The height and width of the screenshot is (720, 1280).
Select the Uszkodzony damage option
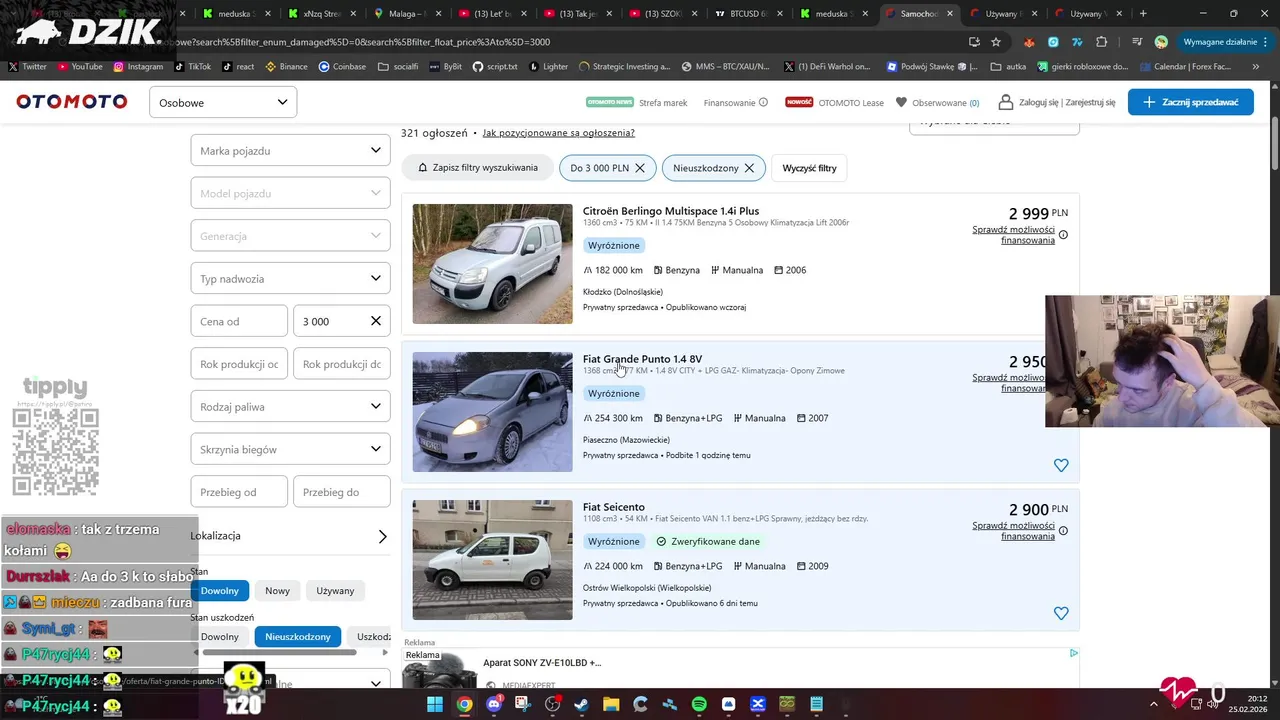(369, 637)
